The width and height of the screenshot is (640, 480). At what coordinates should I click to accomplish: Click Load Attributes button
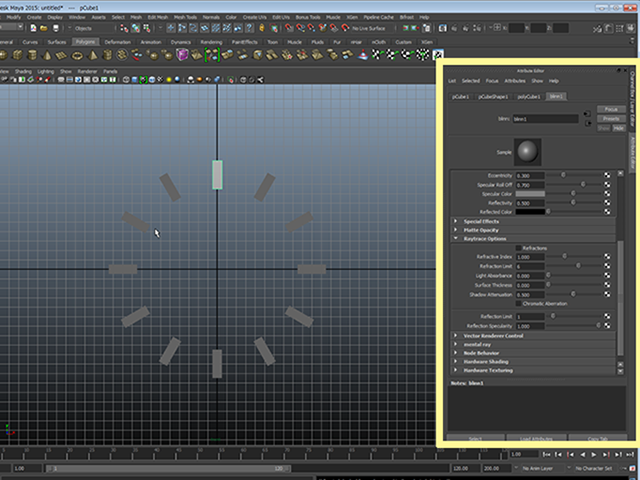536,438
